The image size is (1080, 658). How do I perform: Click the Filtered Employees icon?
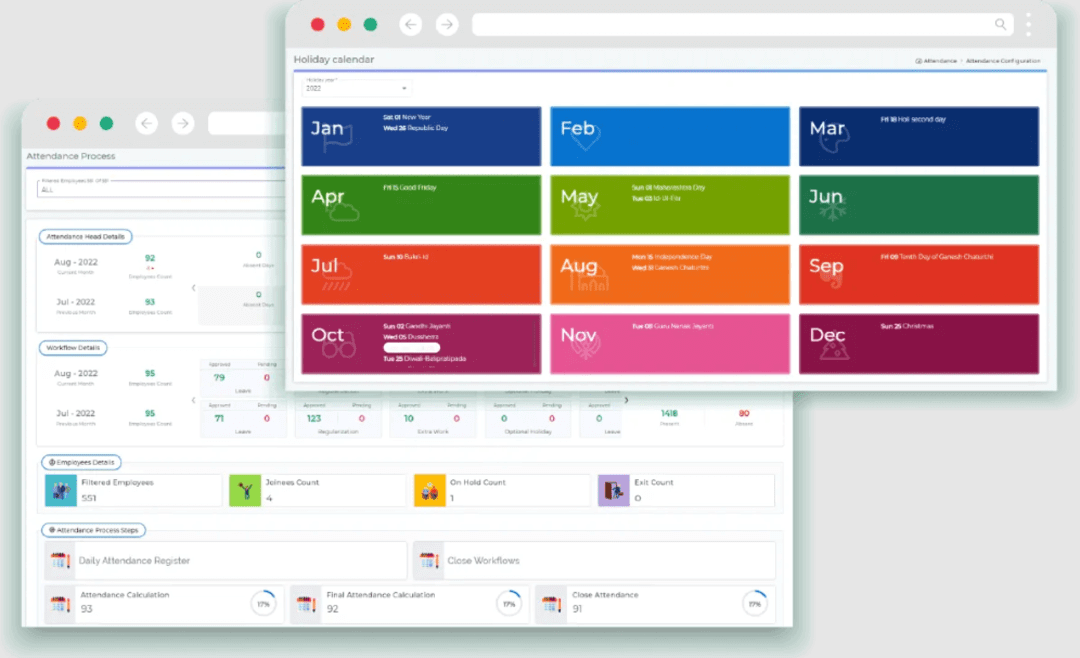pyautogui.click(x=59, y=490)
